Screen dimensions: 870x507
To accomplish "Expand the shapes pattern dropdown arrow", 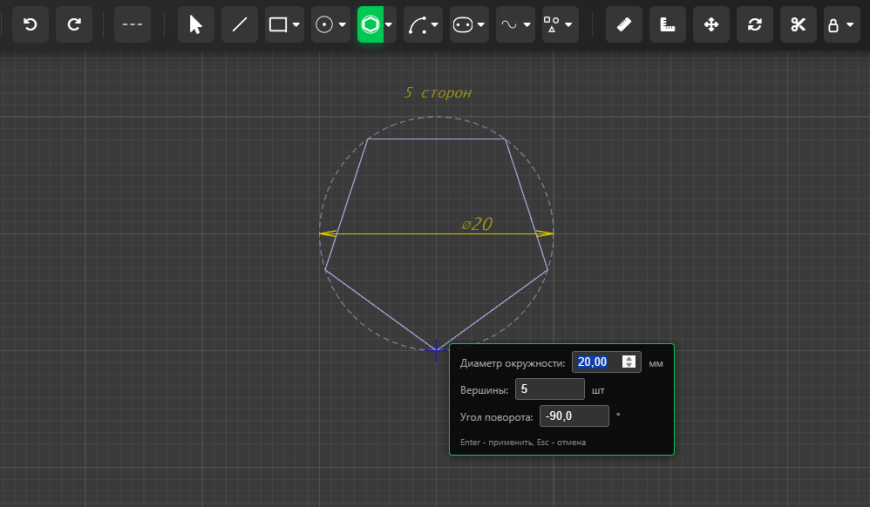I will click(x=569, y=24).
